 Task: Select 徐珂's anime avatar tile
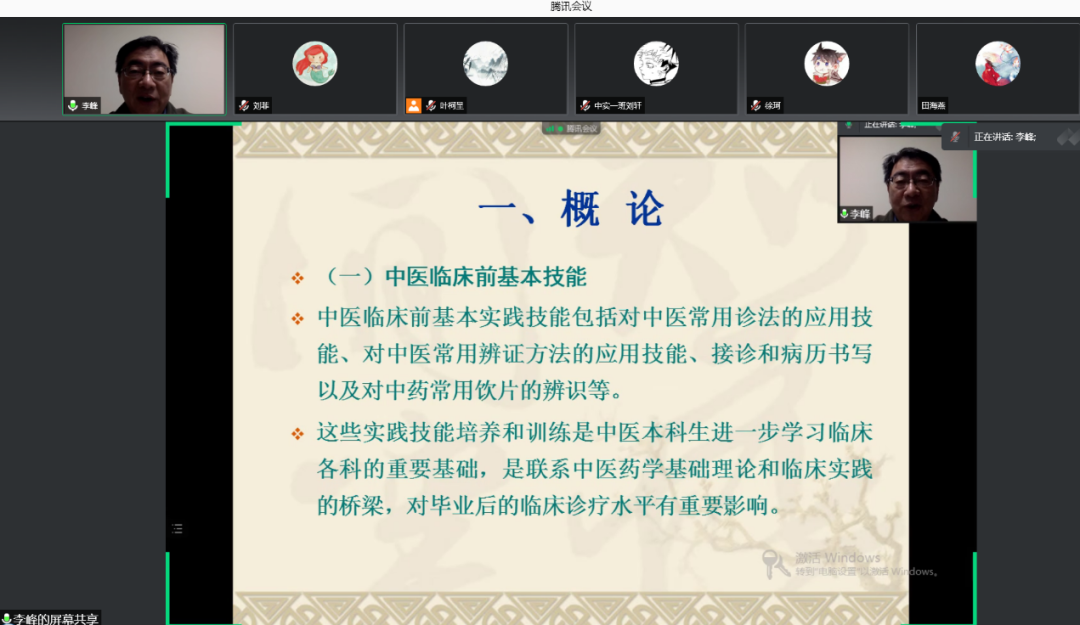click(826, 64)
